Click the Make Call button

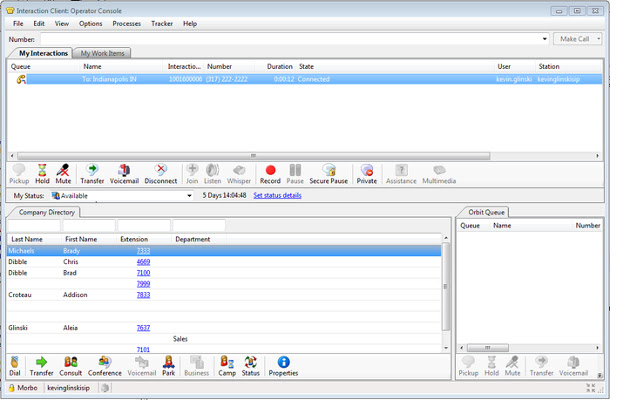574,39
